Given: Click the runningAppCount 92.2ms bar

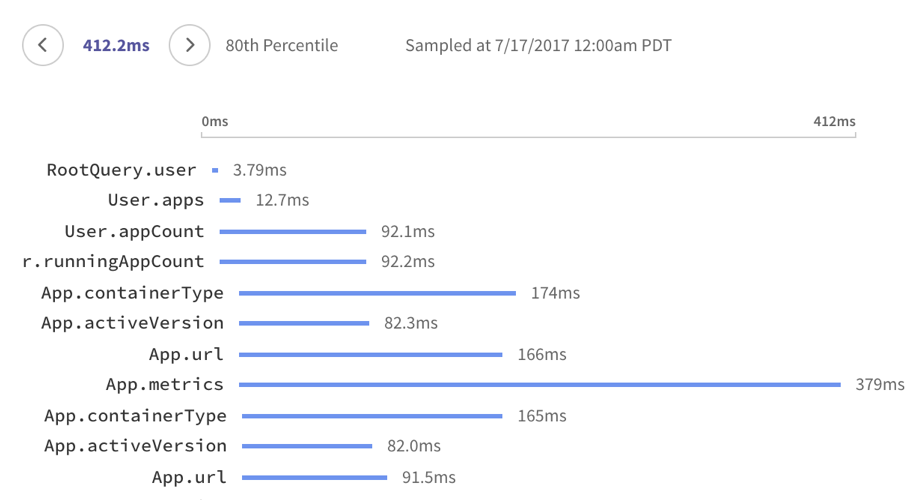Looking at the screenshot, I should point(293,262).
